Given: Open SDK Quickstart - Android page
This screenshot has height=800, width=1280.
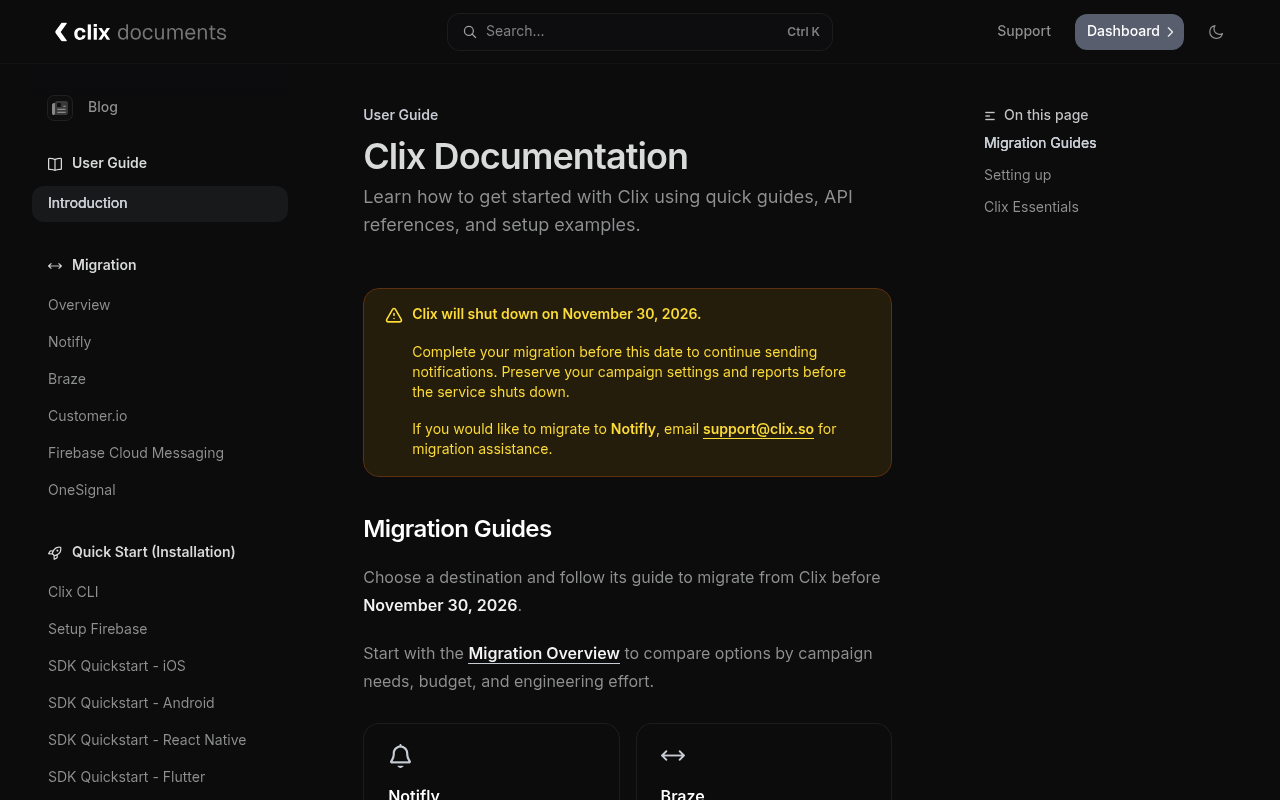Looking at the screenshot, I should [131, 703].
